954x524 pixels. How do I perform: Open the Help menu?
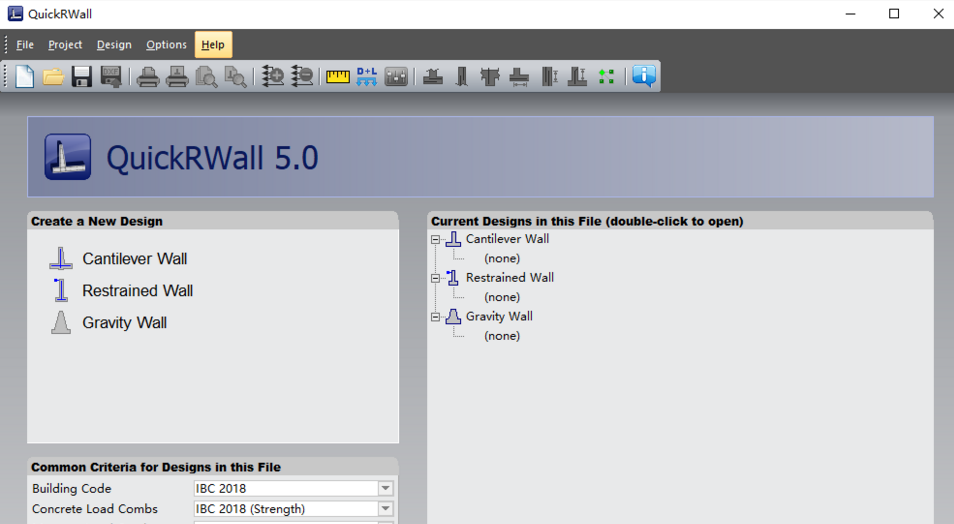pos(213,45)
